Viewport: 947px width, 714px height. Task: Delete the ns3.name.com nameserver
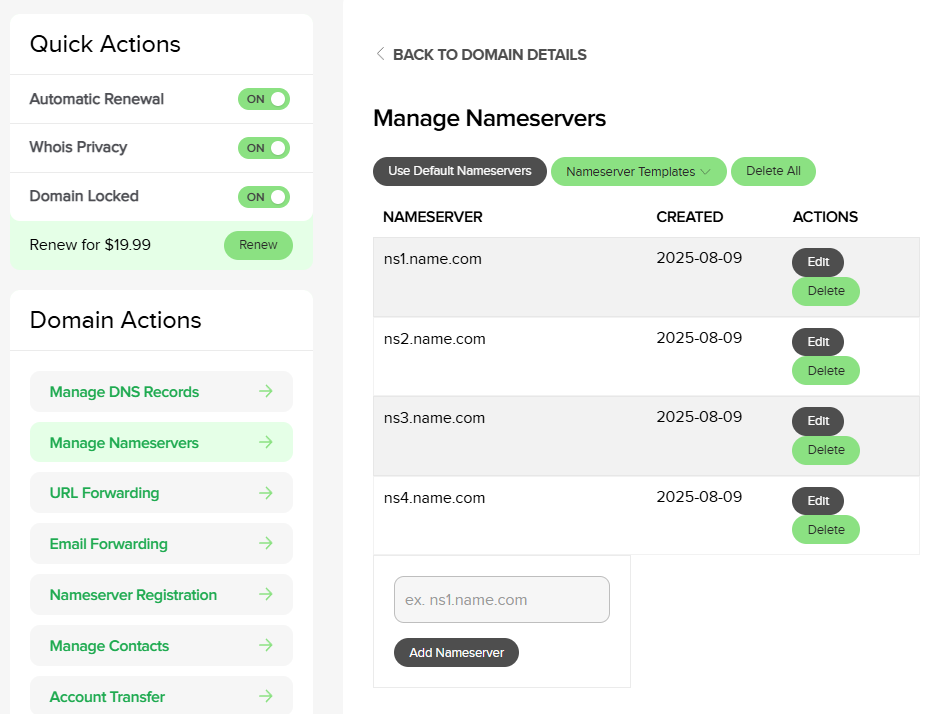point(826,450)
